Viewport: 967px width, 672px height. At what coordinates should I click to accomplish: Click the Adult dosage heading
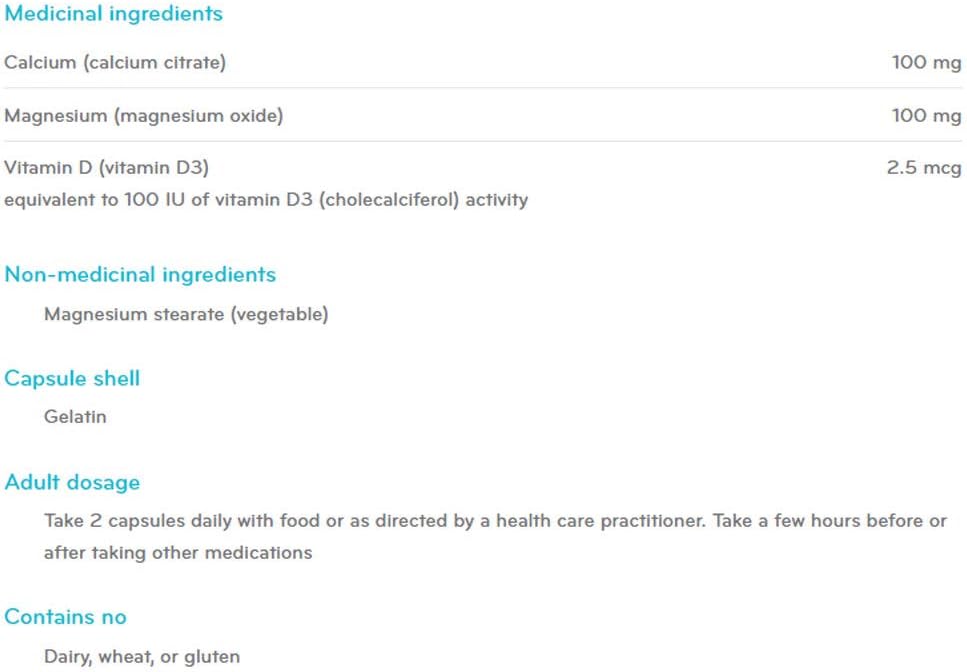click(72, 483)
